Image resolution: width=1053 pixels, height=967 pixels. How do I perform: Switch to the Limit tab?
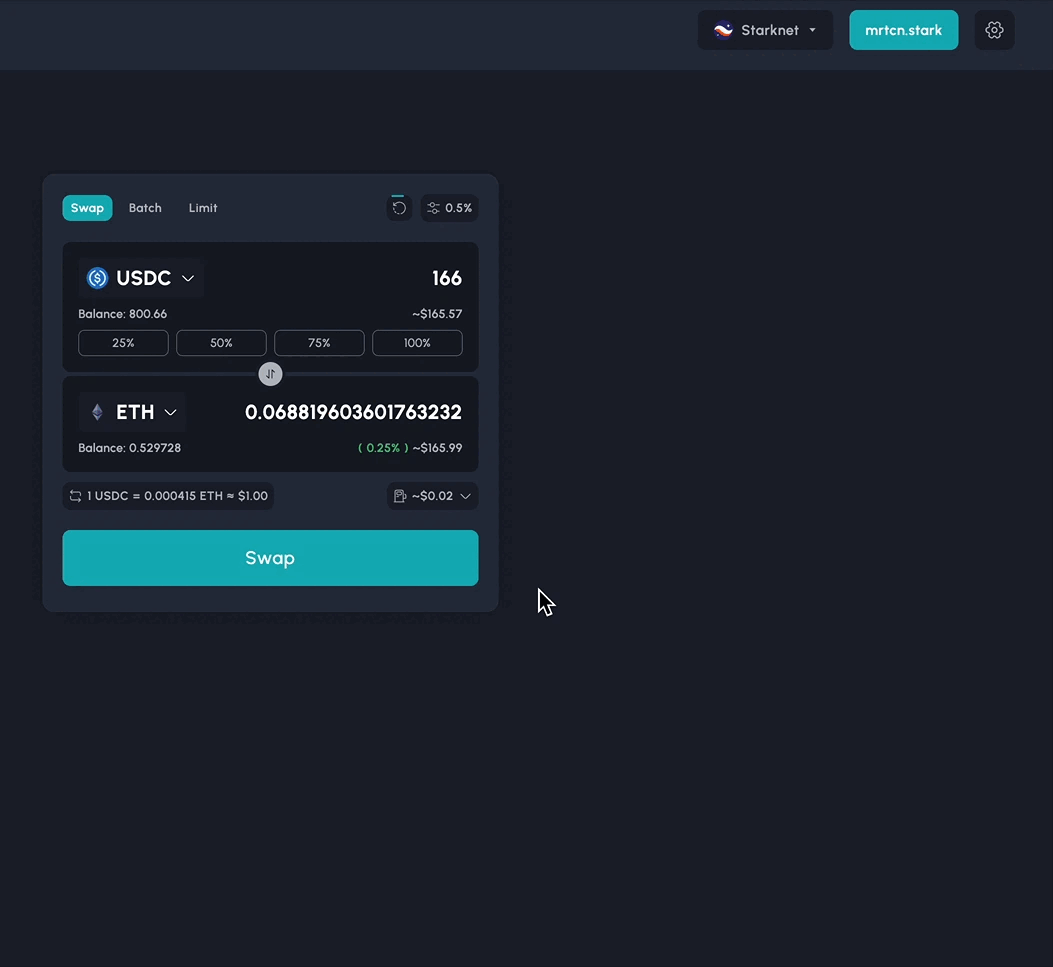click(203, 208)
